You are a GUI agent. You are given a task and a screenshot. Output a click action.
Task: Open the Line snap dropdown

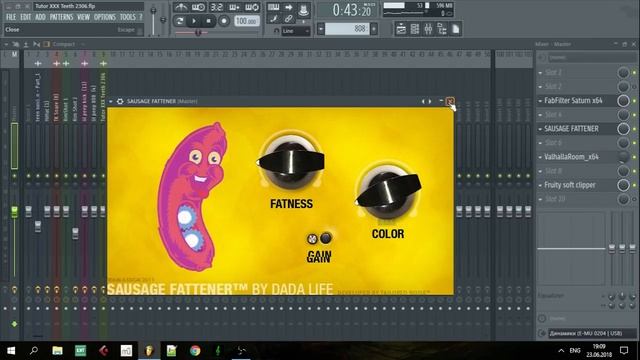[296, 31]
